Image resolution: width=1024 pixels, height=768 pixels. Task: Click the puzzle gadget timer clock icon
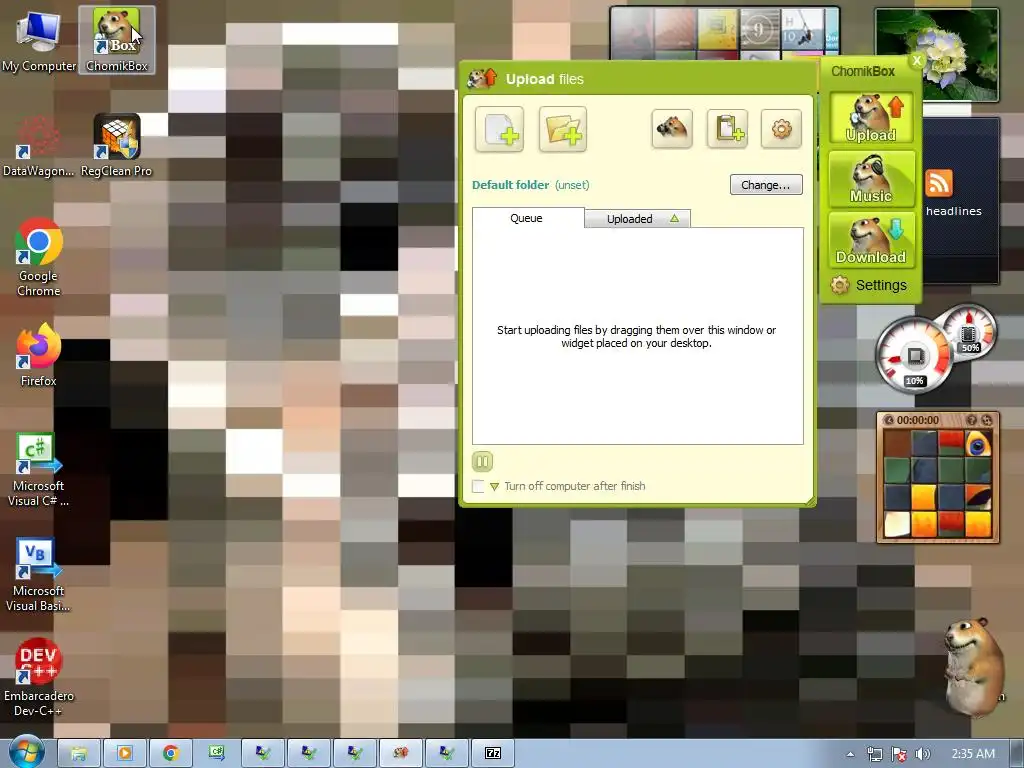888,420
